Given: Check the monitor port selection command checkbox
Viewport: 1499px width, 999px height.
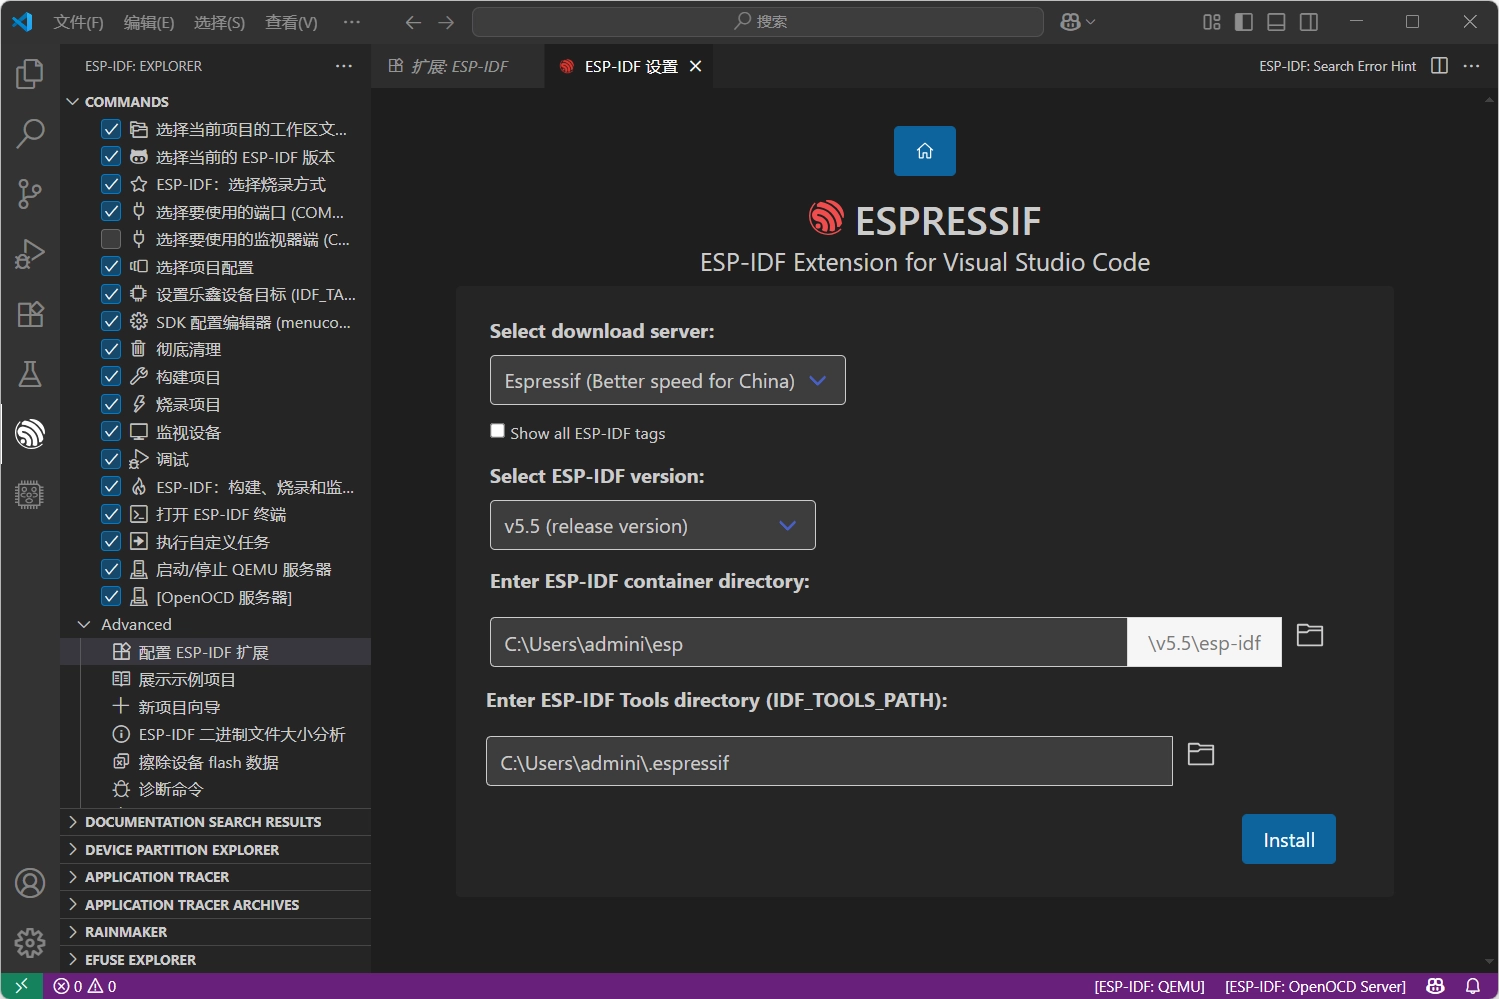Looking at the screenshot, I should (111, 239).
